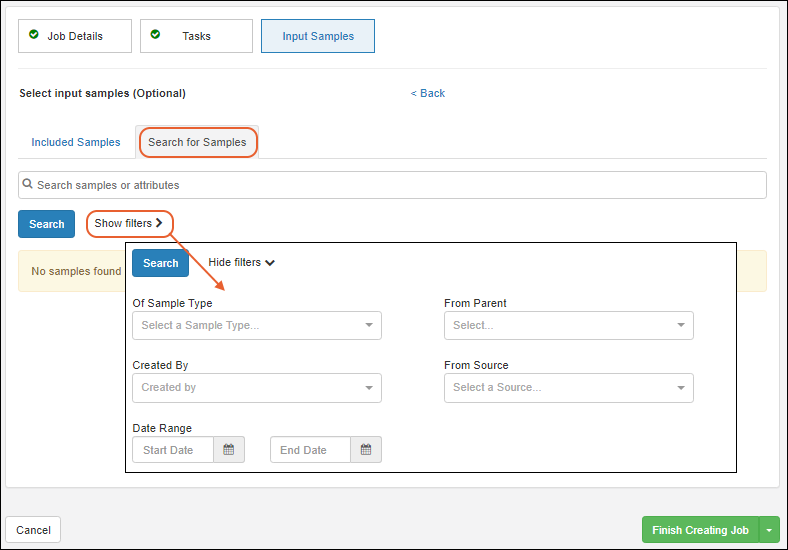Follow the Back link

click(x=428, y=93)
